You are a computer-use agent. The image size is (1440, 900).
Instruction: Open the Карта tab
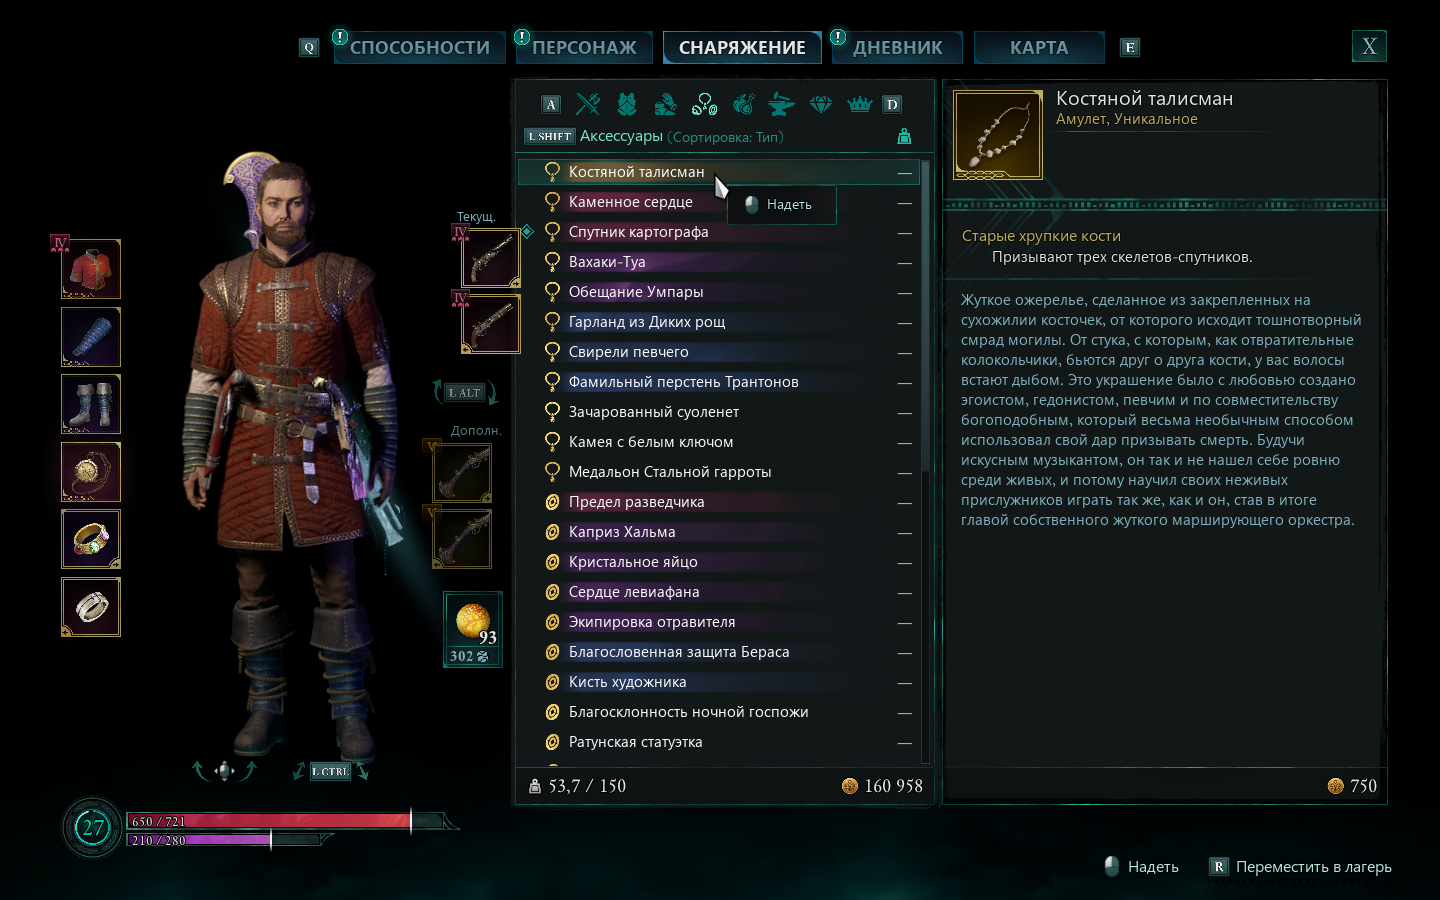click(x=1039, y=47)
